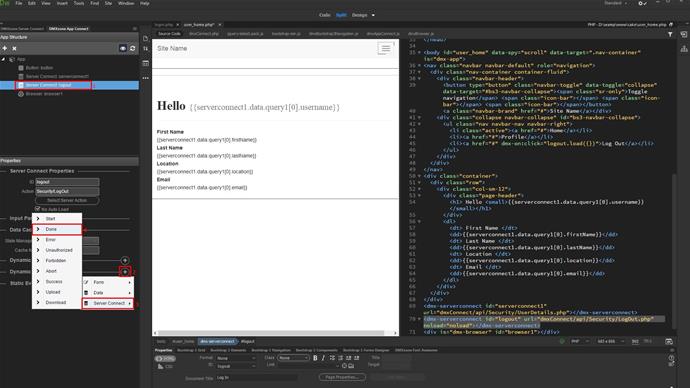Expand the Abort event submenu
690x388 pixels.
click(57, 271)
